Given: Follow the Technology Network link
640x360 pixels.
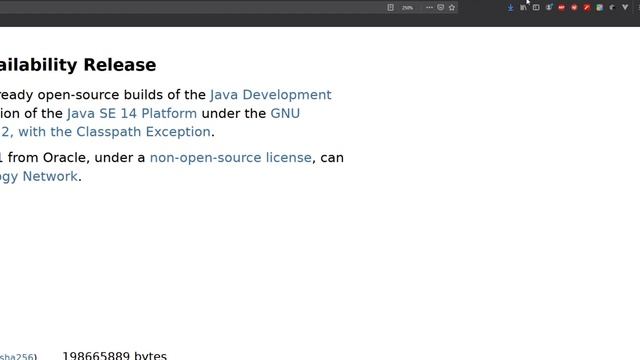Looking at the screenshot, I should pos(39,176).
